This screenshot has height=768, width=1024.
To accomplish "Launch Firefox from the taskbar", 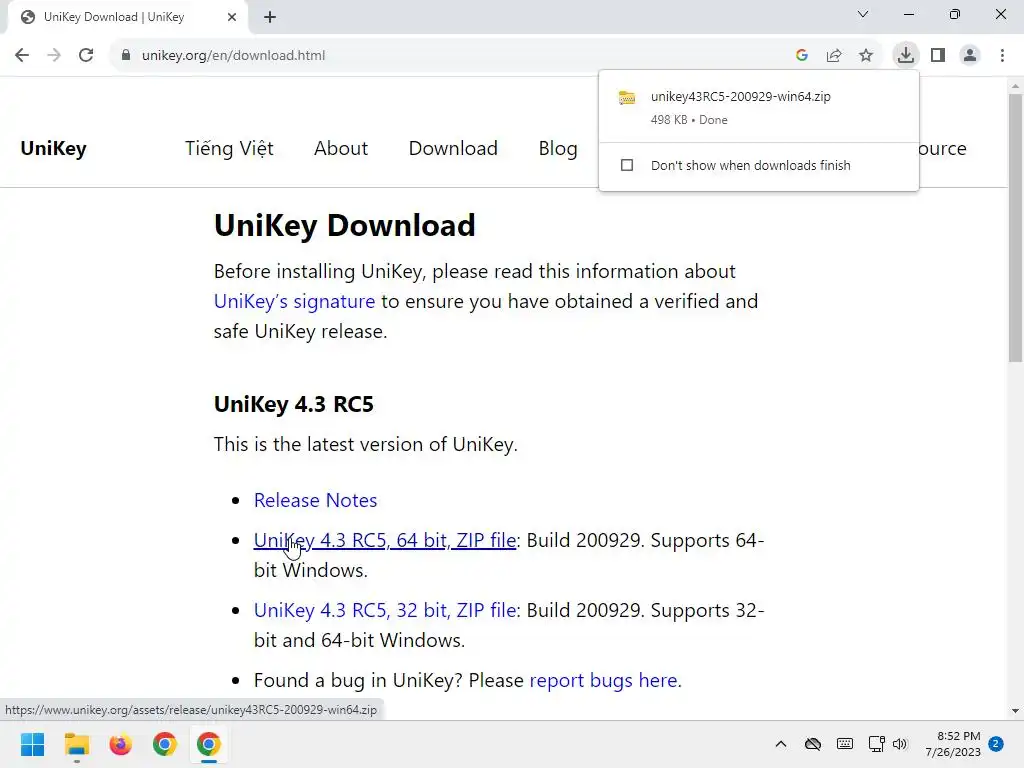I will coord(121,744).
